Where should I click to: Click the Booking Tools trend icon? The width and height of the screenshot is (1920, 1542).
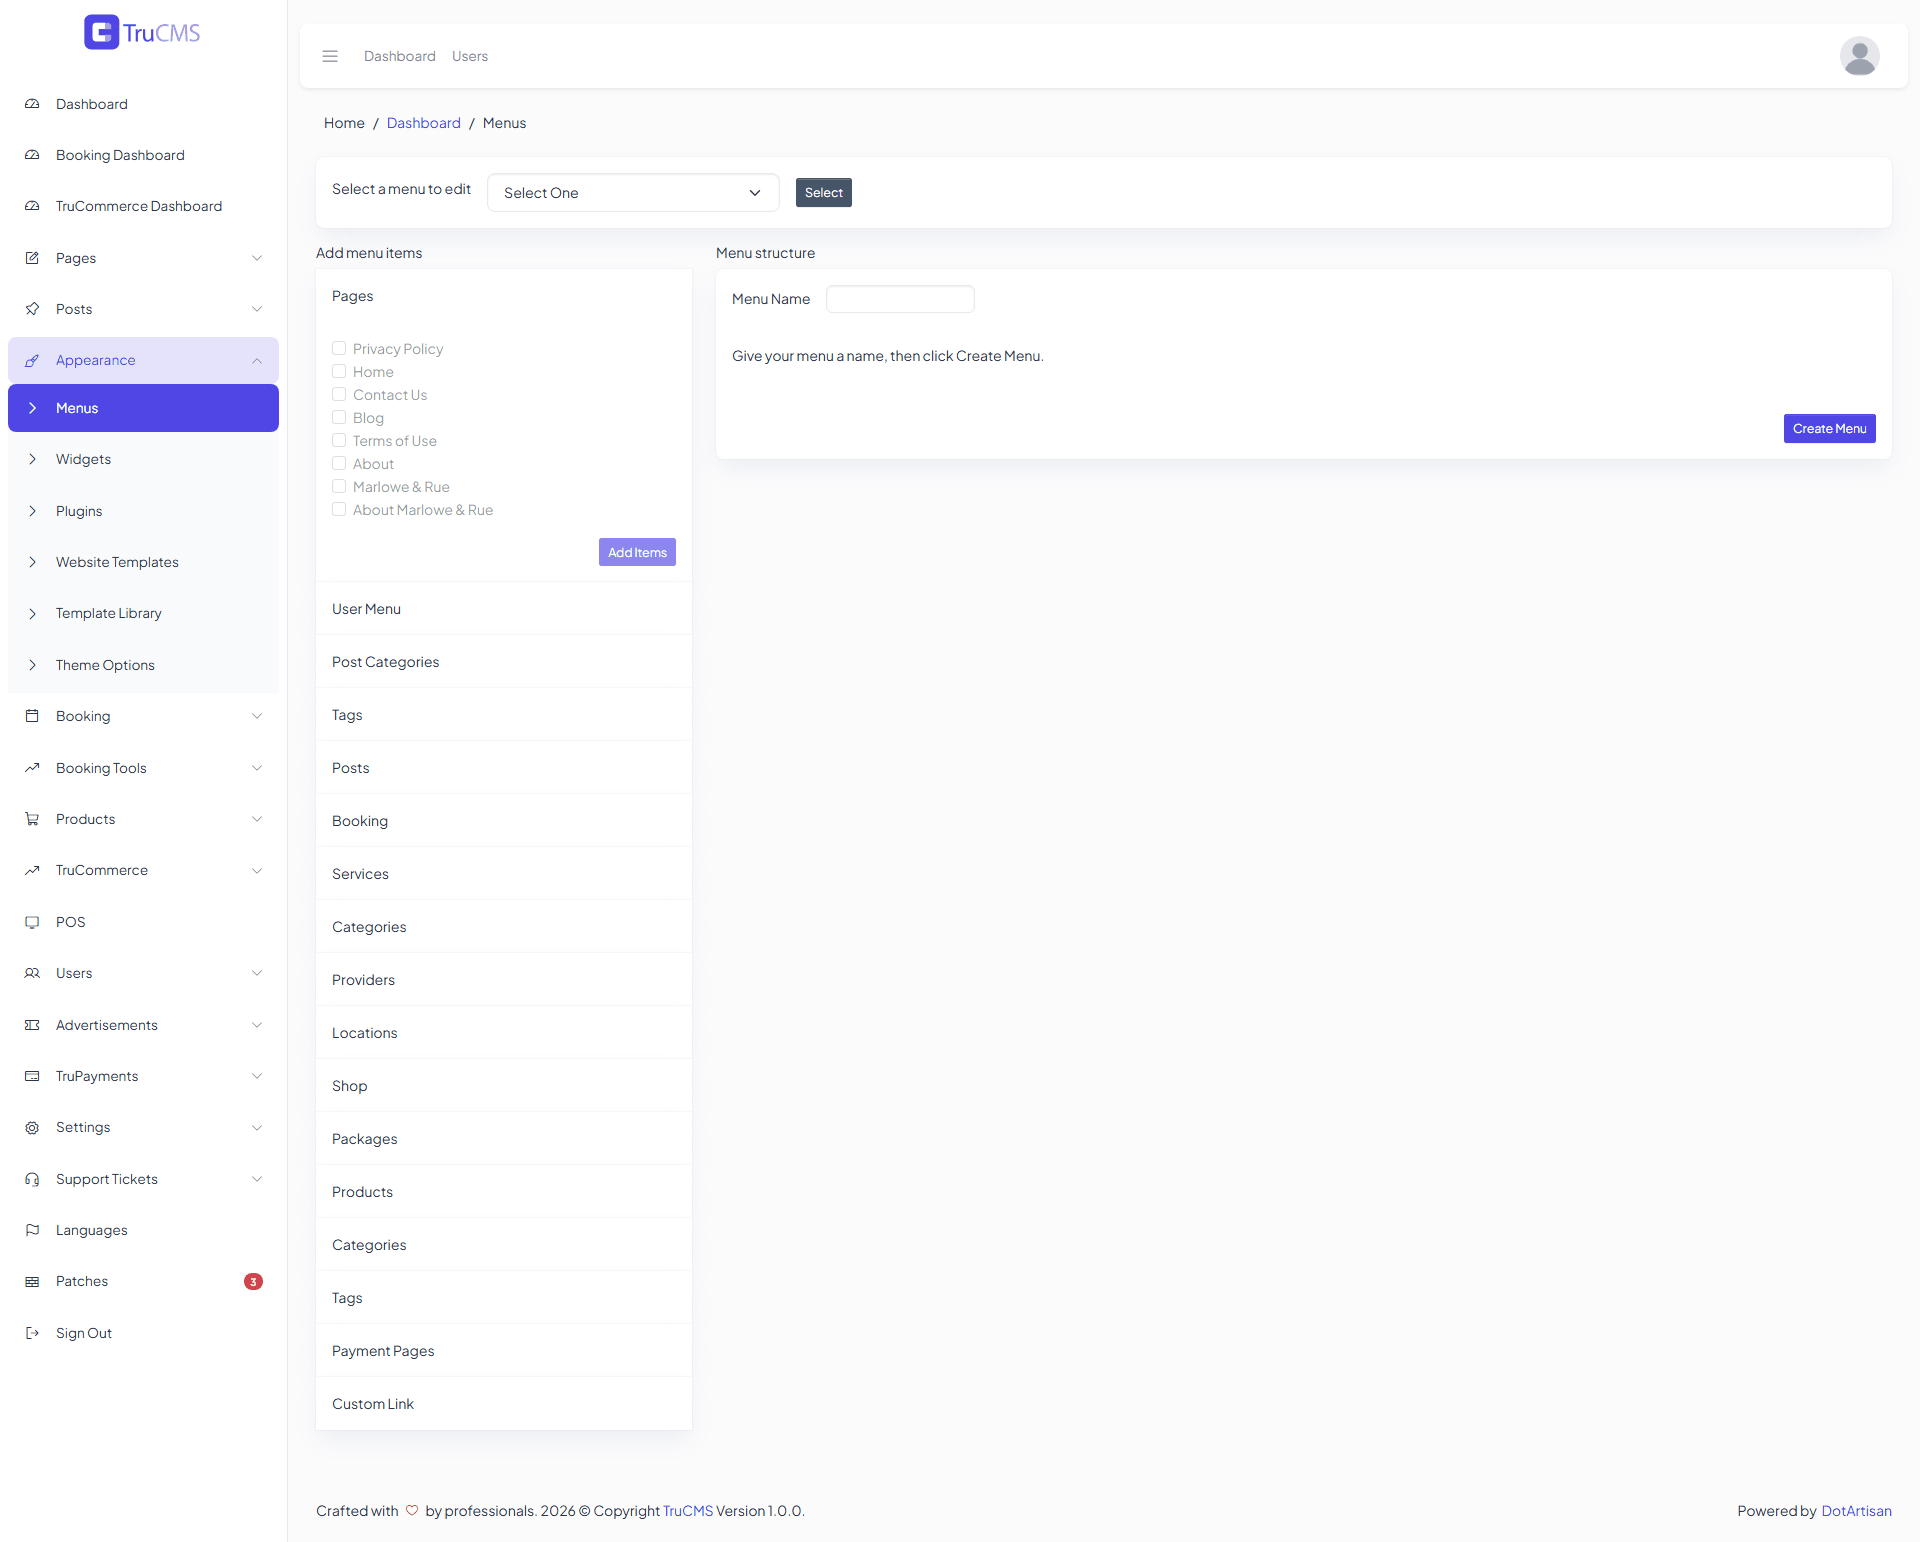32,768
